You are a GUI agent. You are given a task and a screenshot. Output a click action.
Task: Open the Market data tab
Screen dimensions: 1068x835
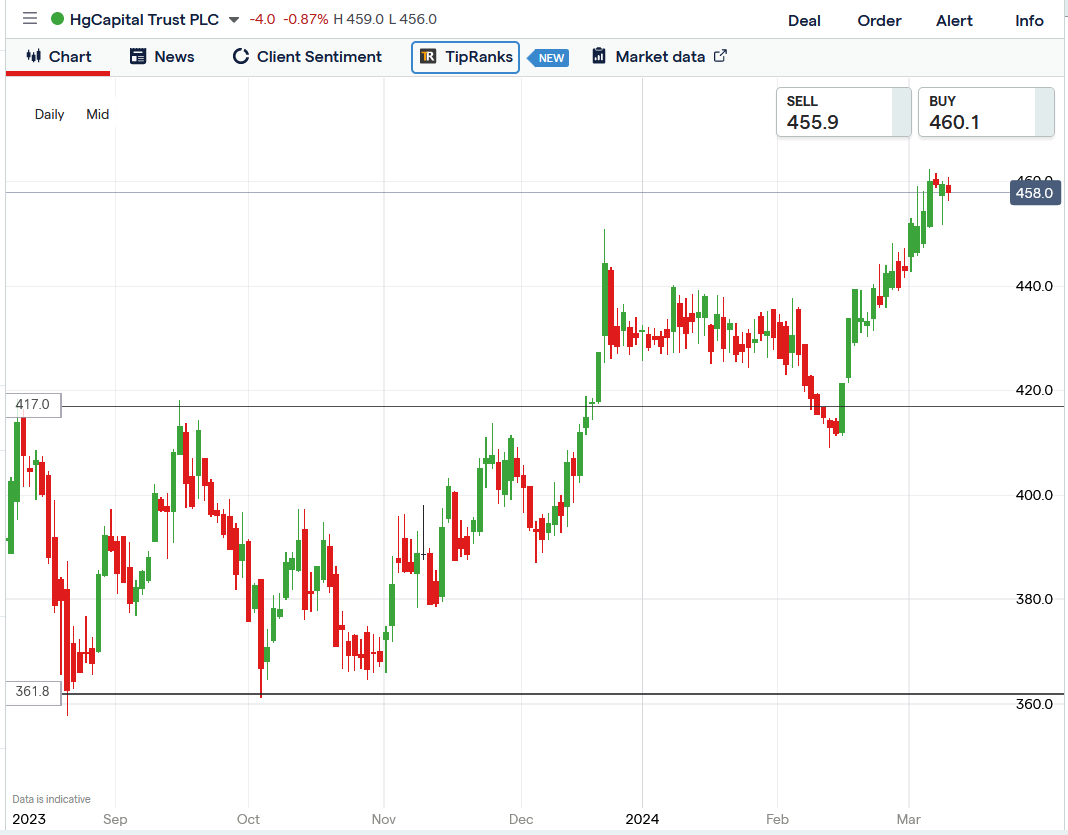pyautogui.click(x=659, y=57)
